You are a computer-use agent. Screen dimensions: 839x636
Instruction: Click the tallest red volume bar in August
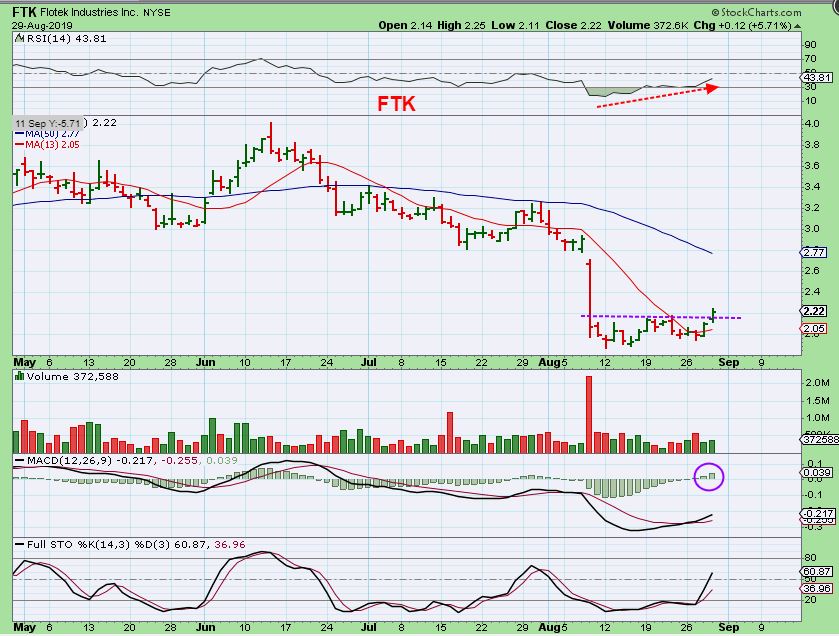589,415
